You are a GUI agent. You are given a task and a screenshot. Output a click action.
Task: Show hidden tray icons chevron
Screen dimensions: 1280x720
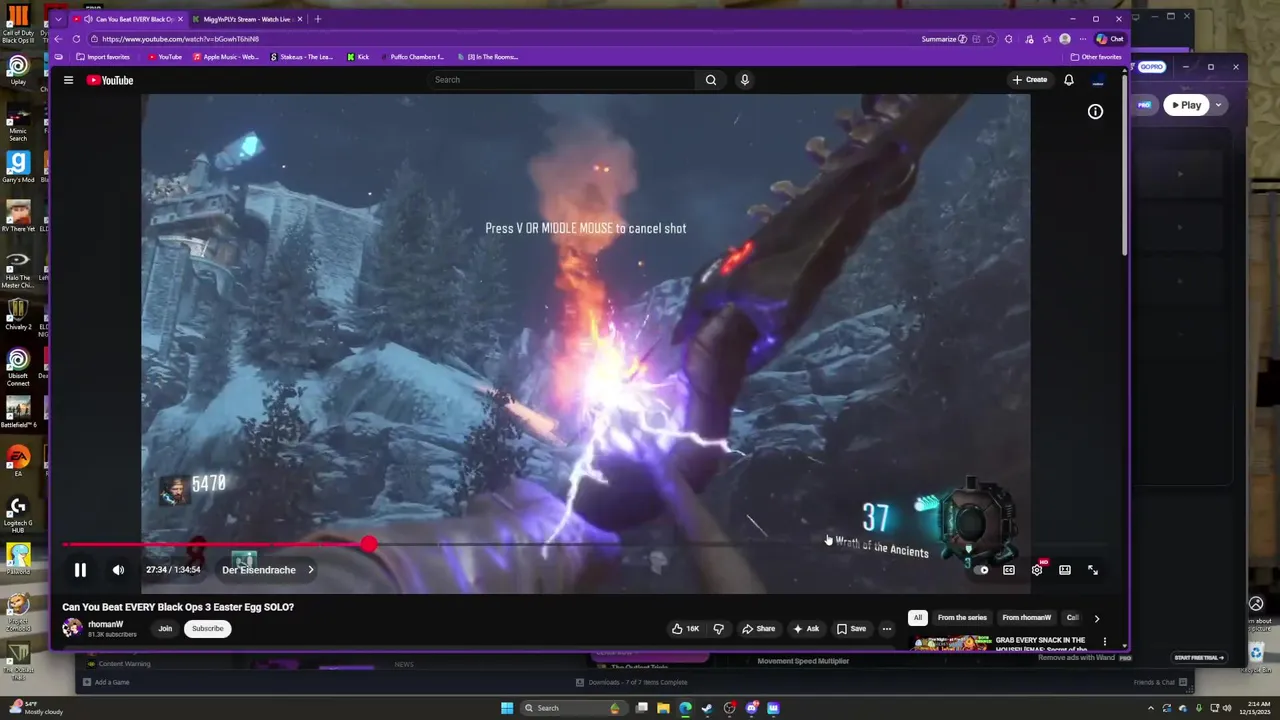1151,708
